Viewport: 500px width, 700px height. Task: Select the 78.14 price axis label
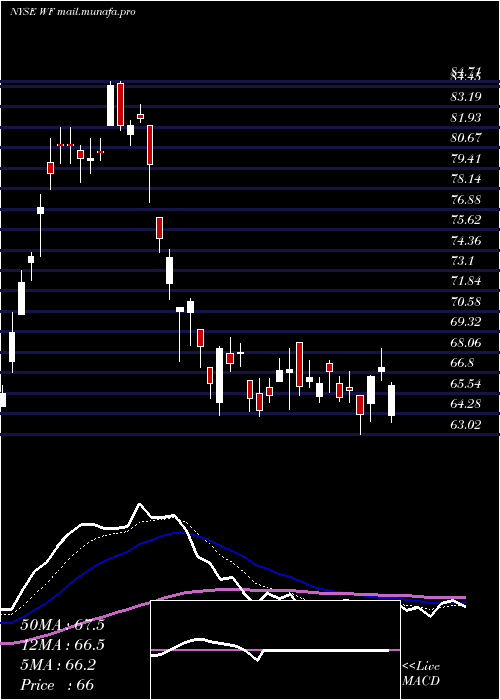point(466,179)
